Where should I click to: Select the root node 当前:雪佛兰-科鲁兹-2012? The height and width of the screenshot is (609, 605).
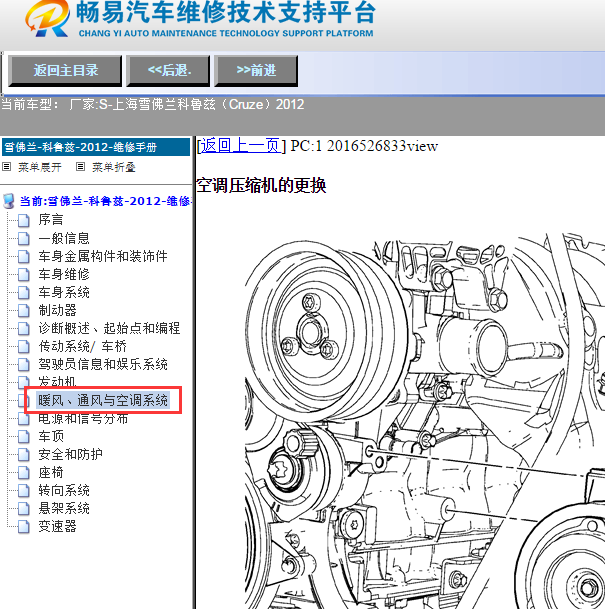[x=105, y=201]
